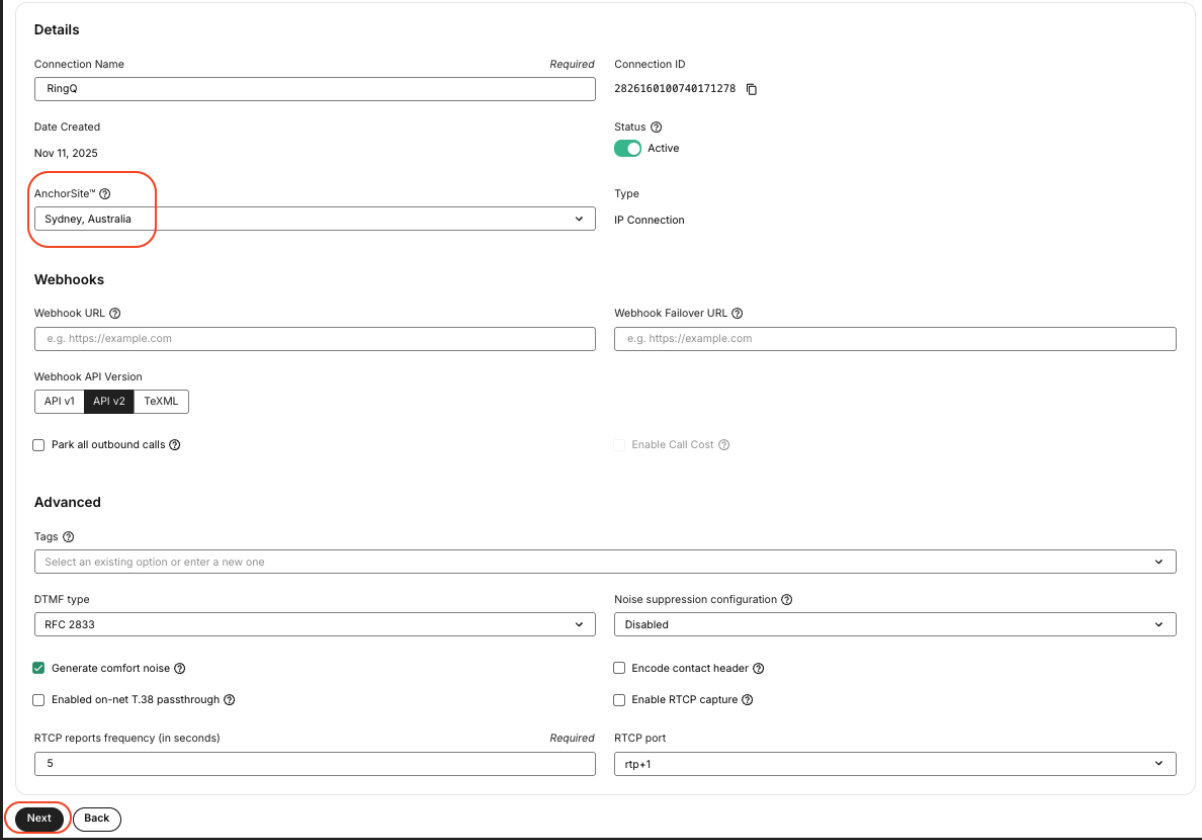Toggle the Active status switch
The width and height of the screenshot is (1202, 840).
click(628, 148)
